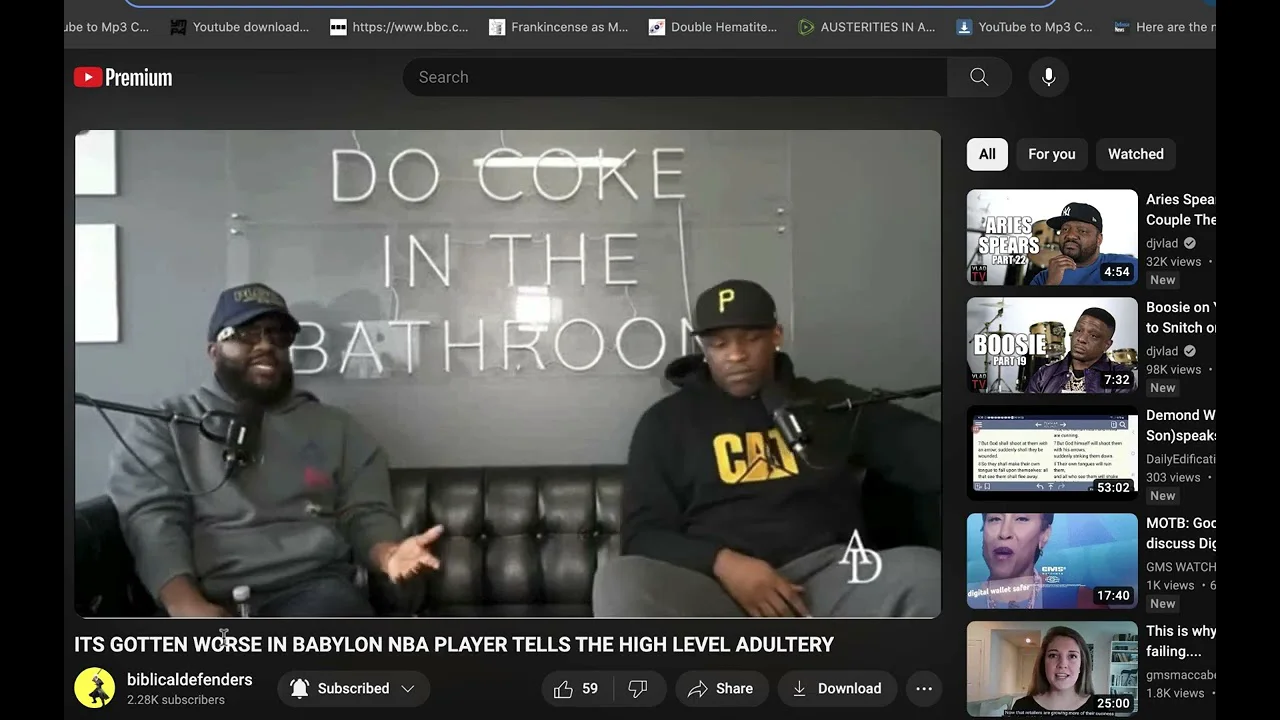This screenshot has width=1280, height=720.
Task: Click the DailyEdificati channel name
Action: coord(1181,459)
